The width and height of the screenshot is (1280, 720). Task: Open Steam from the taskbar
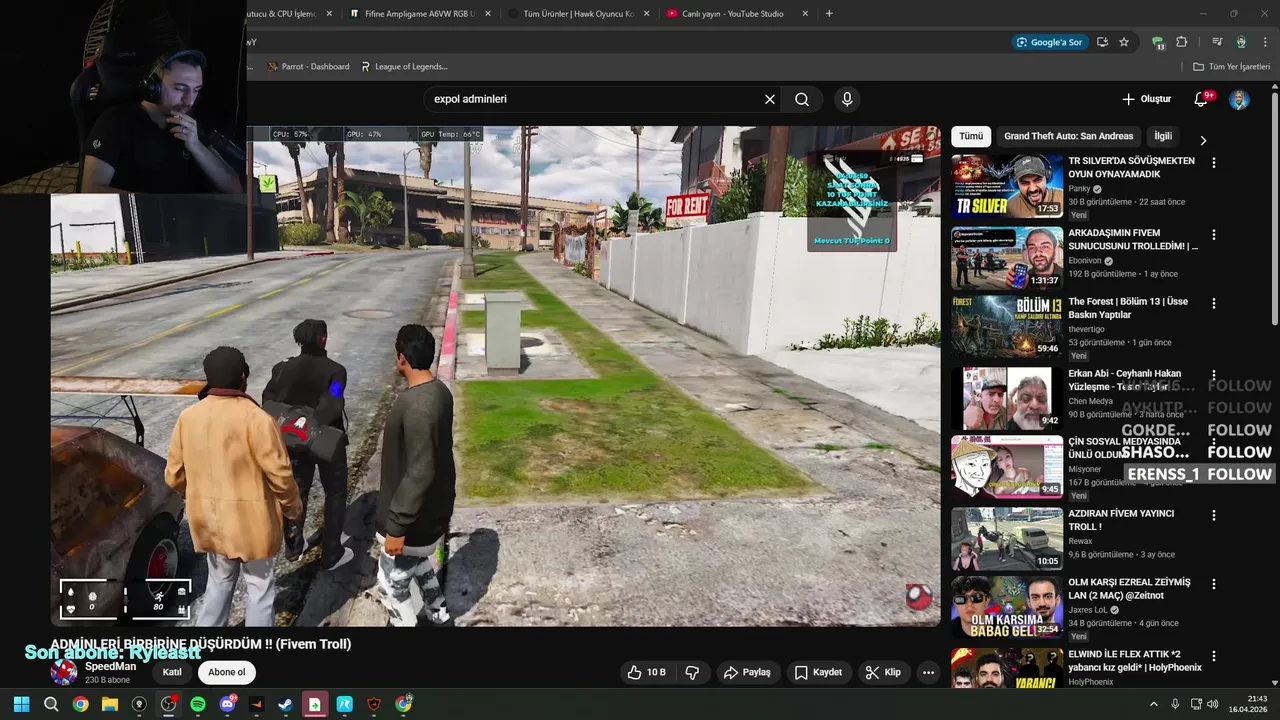(x=285, y=704)
